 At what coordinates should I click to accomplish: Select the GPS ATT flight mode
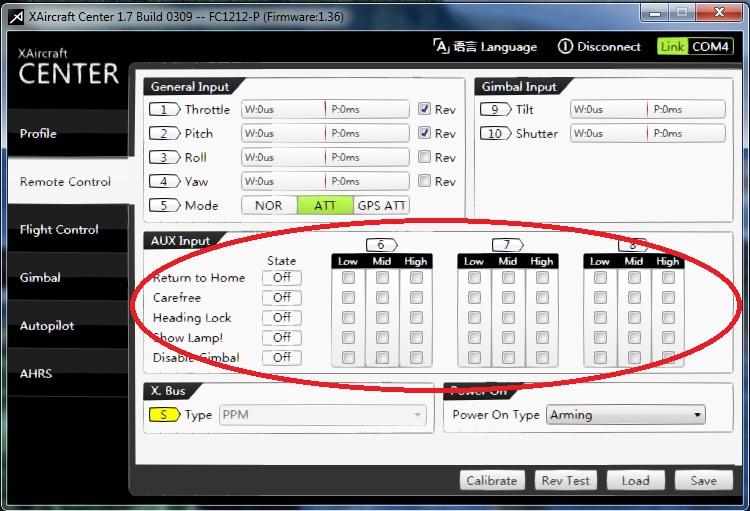point(381,205)
